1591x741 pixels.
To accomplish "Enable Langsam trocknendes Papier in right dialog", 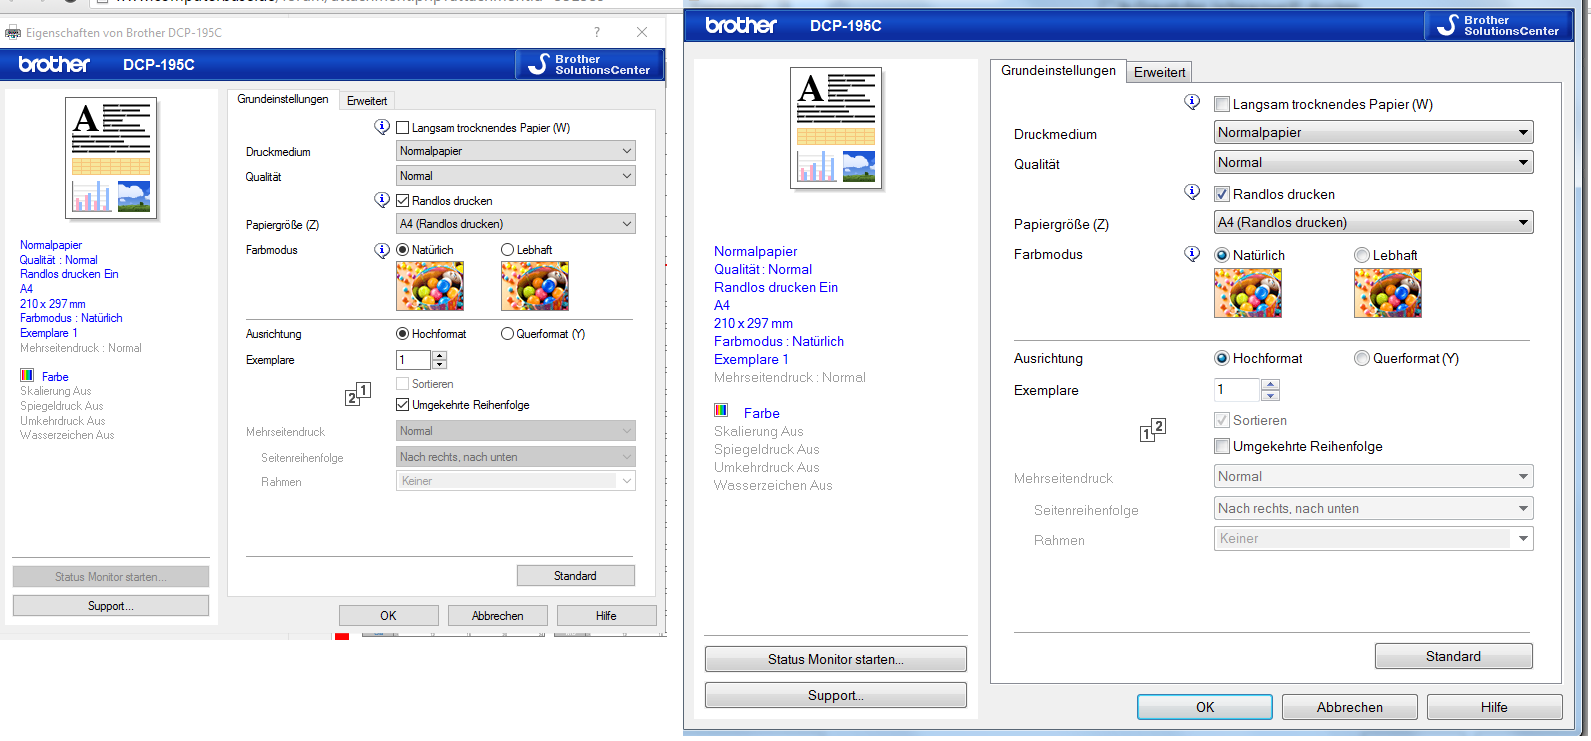I will 1222,104.
